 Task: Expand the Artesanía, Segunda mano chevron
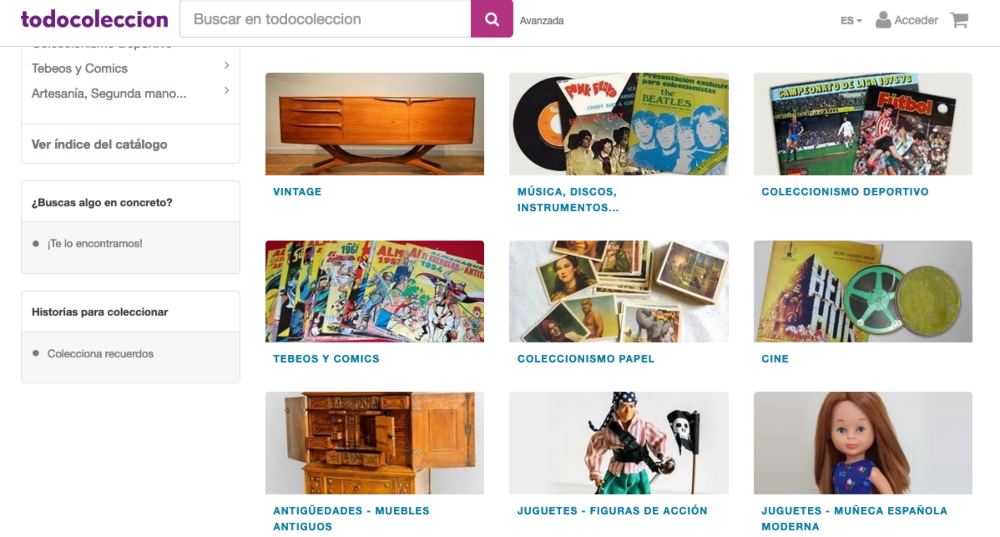pyautogui.click(x=226, y=91)
